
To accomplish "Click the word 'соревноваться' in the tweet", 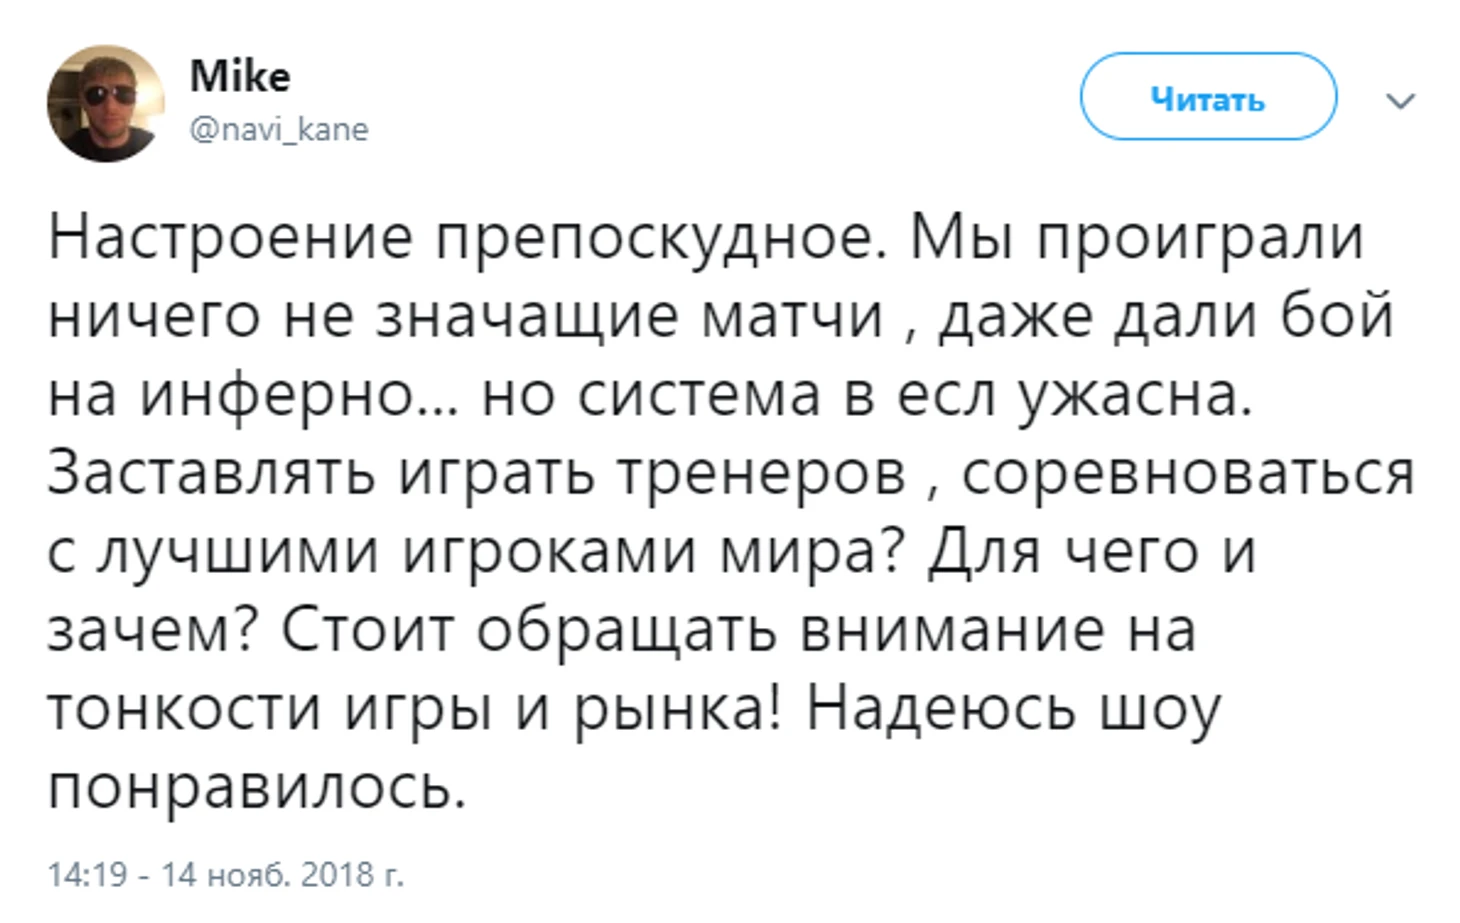I will 1187,473.
